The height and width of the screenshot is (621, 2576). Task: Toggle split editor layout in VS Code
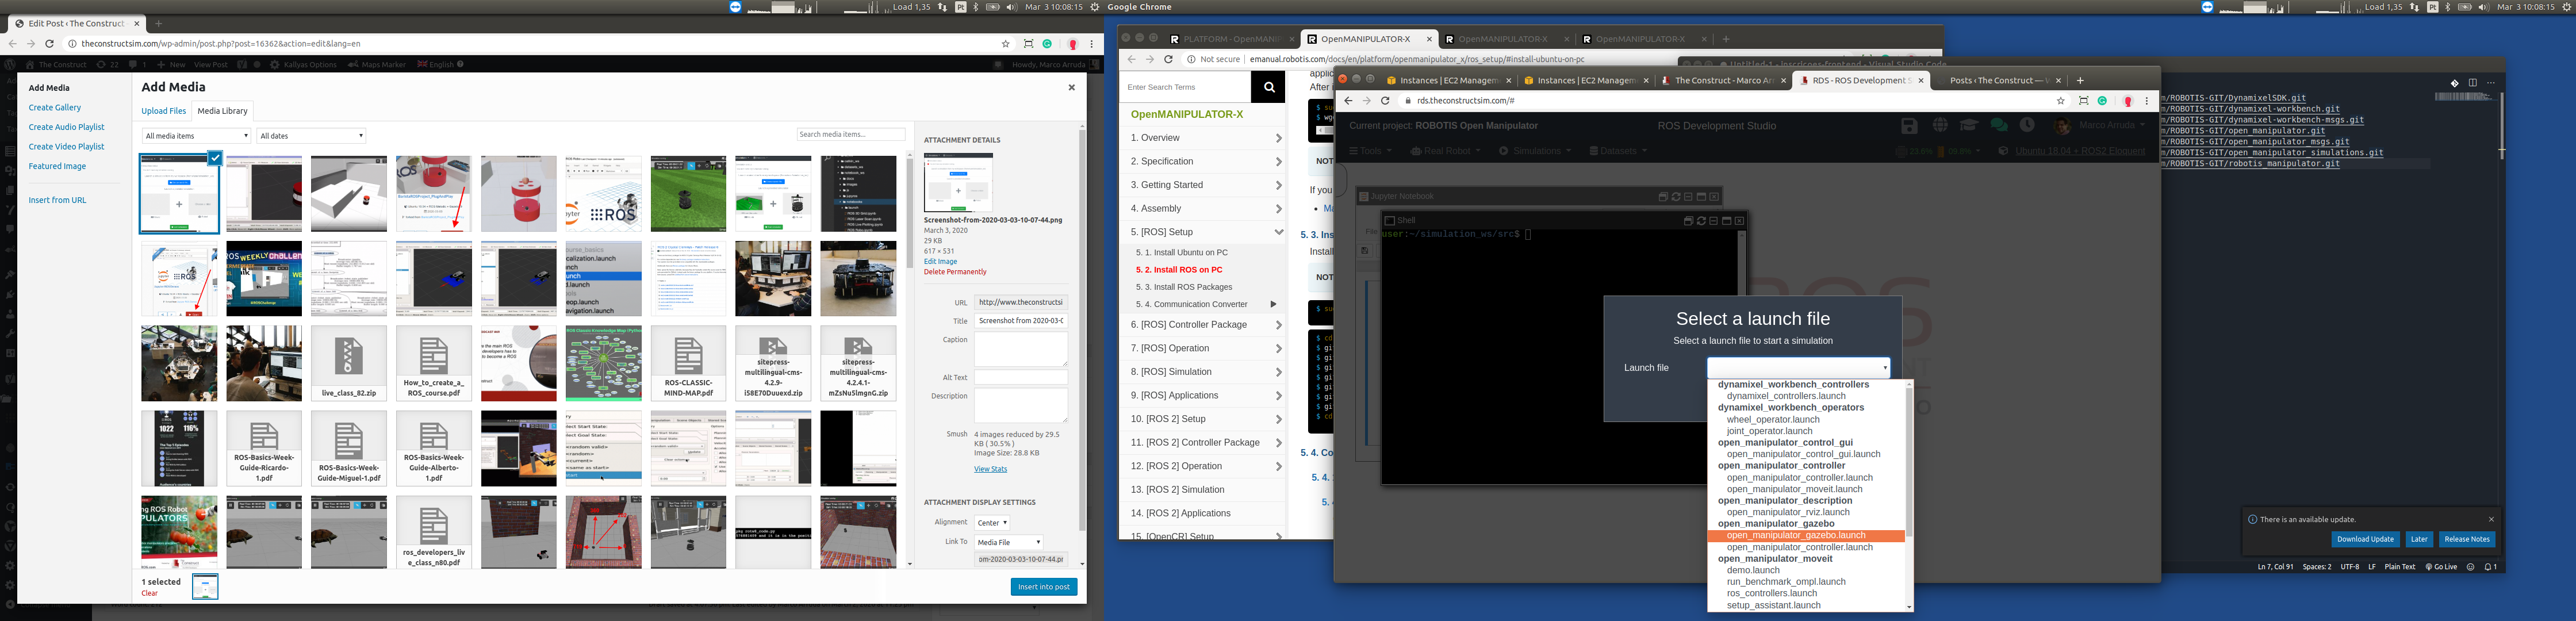(x=2473, y=83)
